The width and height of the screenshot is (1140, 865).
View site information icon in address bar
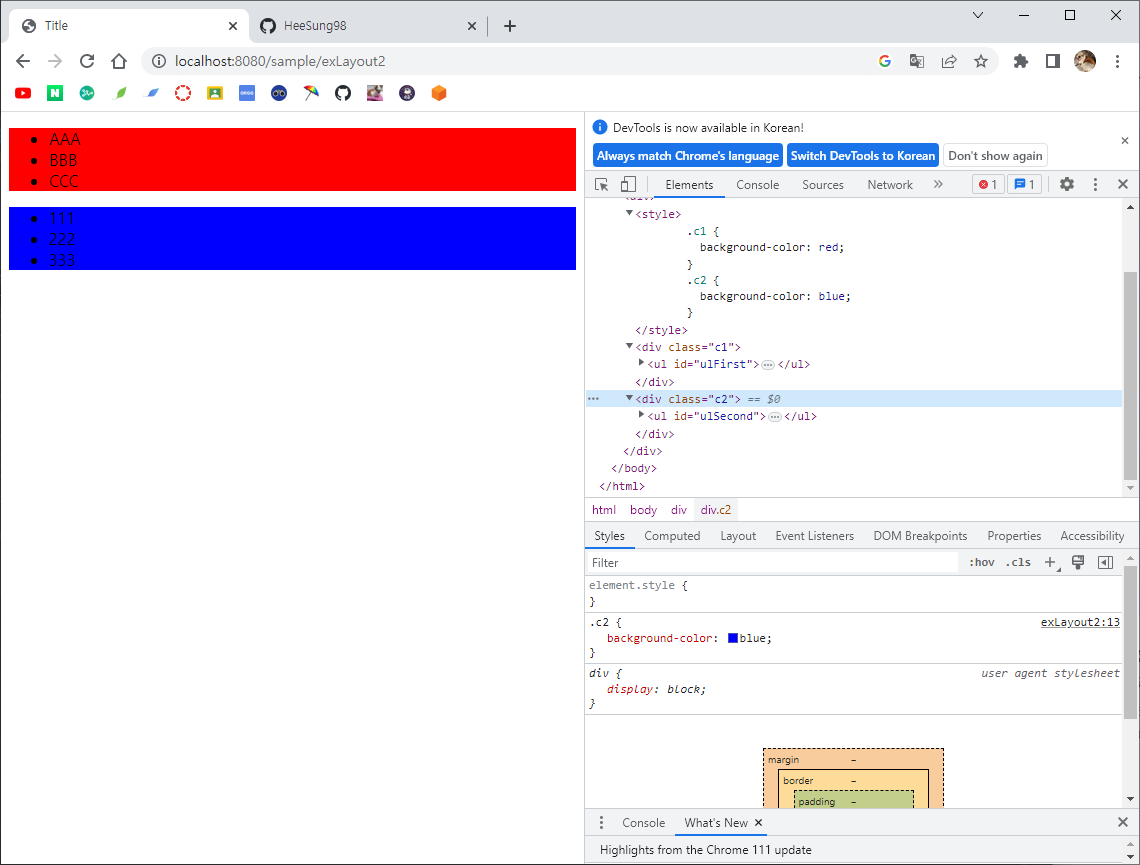[x=158, y=61]
